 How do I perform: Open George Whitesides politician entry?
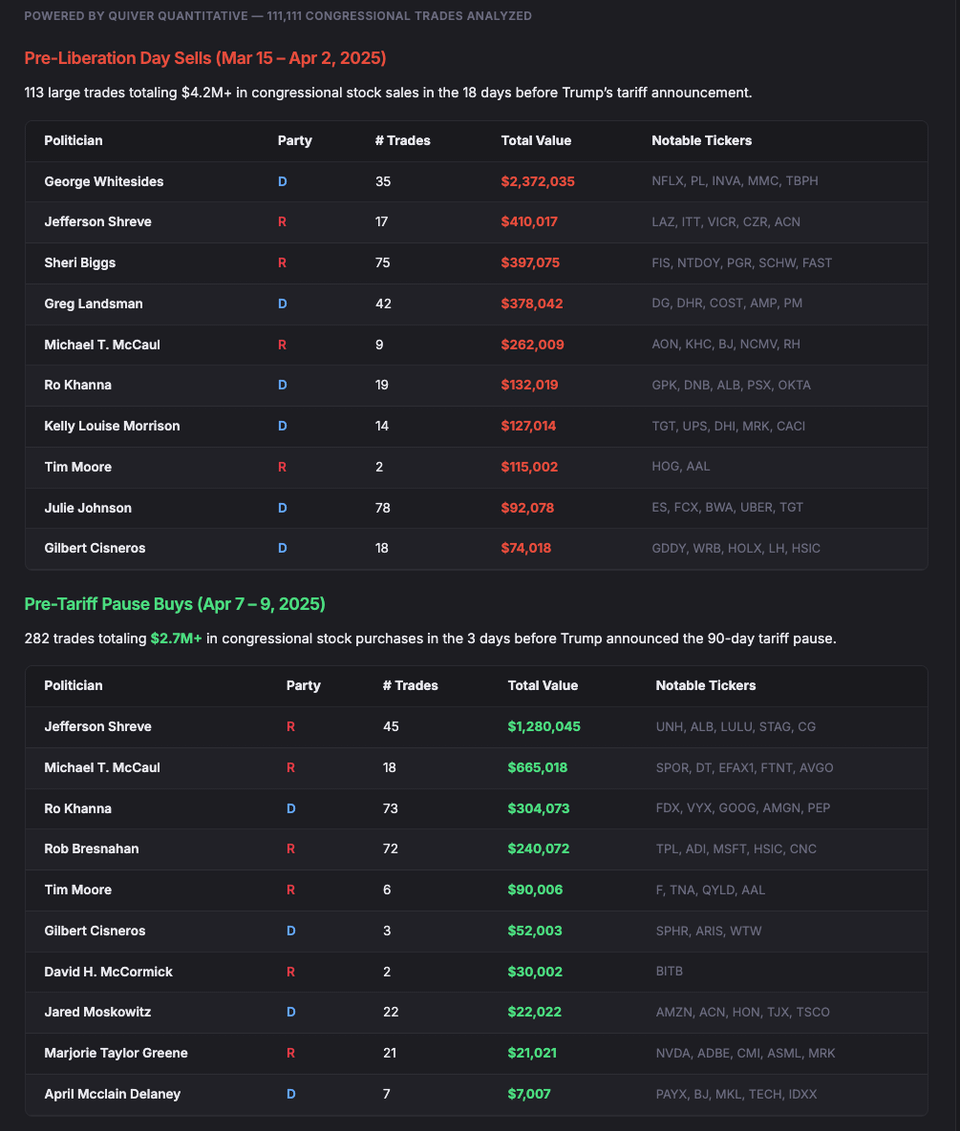pyautogui.click(x=104, y=182)
